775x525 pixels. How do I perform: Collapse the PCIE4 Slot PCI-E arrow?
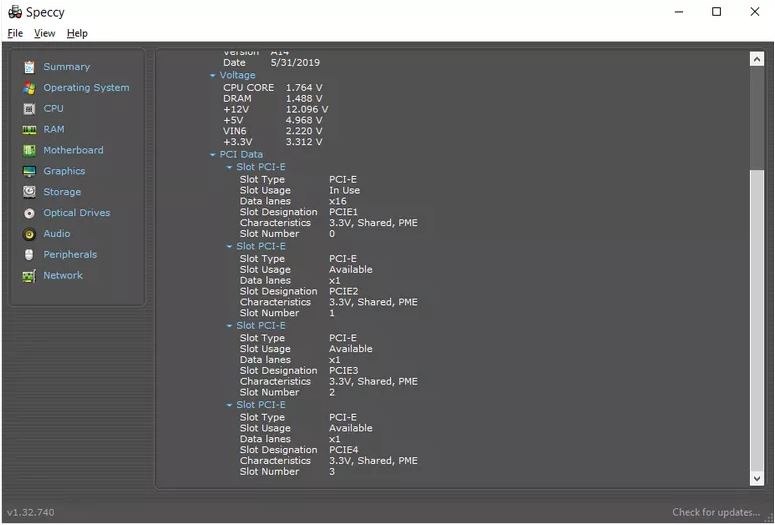click(x=229, y=405)
